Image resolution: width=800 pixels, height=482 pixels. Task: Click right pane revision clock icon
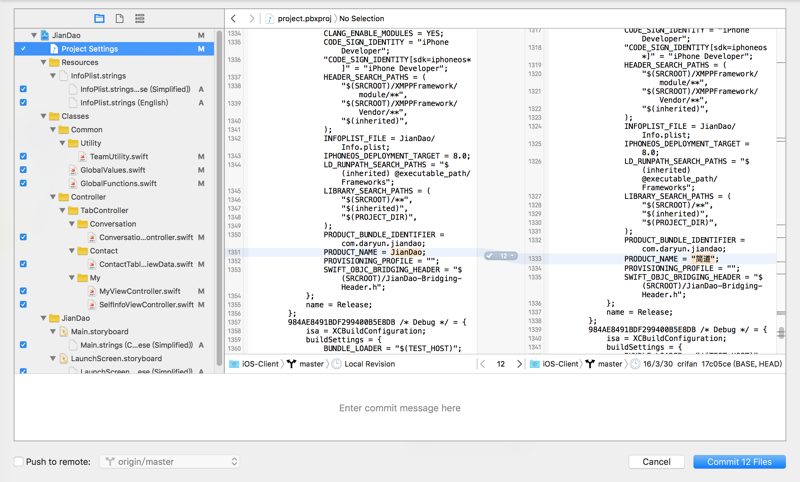click(635, 364)
